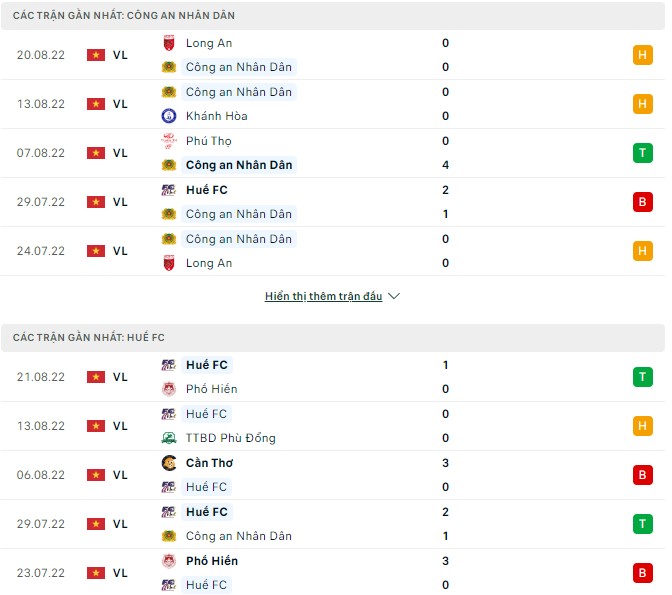This screenshot has width=672, height=595.
Task: Click the TTBD Phù Đổng team logo
Action: pyautogui.click(x=169, y=438)
